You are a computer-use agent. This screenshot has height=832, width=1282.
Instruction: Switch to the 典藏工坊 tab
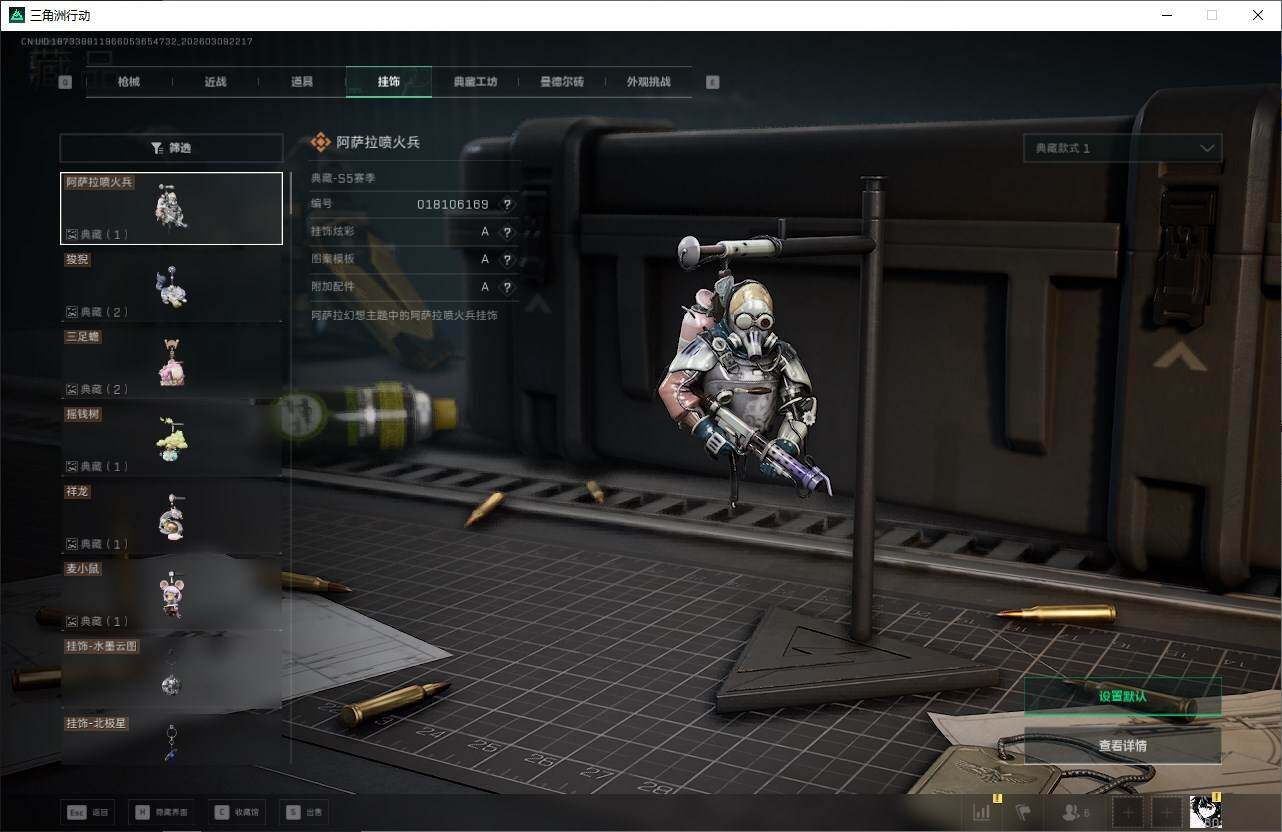point(475,82)
